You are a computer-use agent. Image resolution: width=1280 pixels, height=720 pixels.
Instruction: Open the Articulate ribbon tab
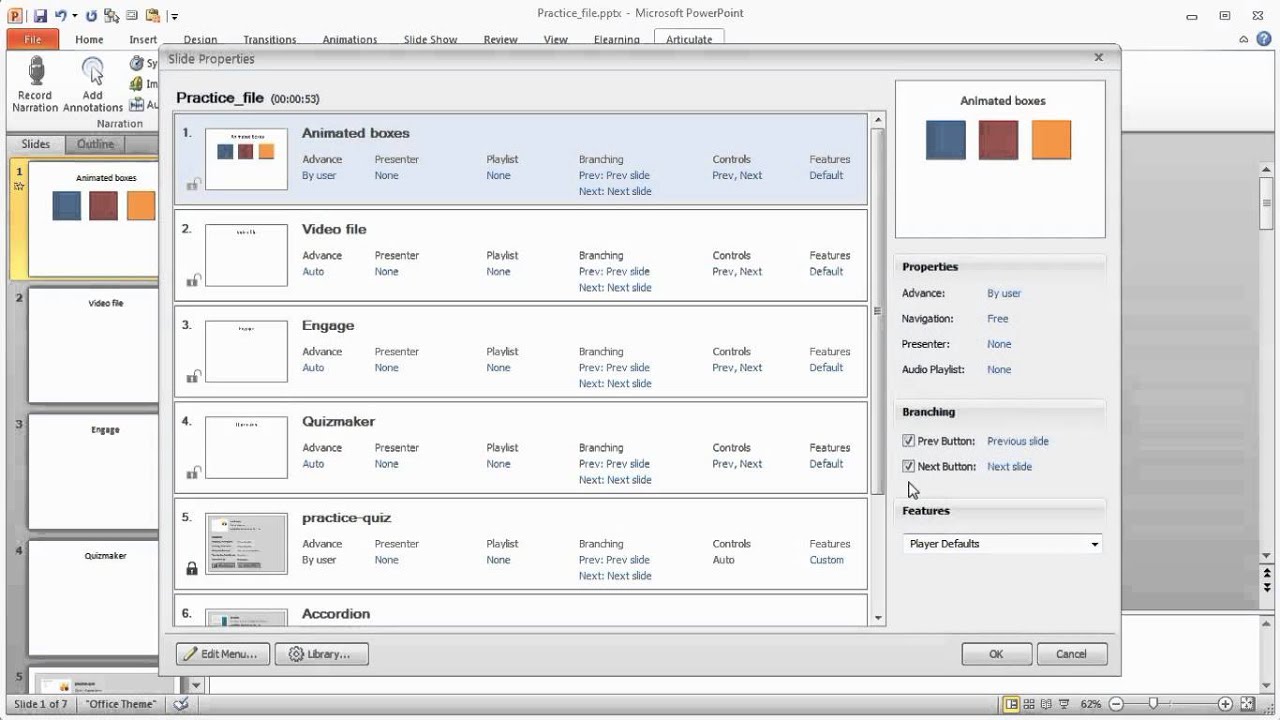(689, 40)
